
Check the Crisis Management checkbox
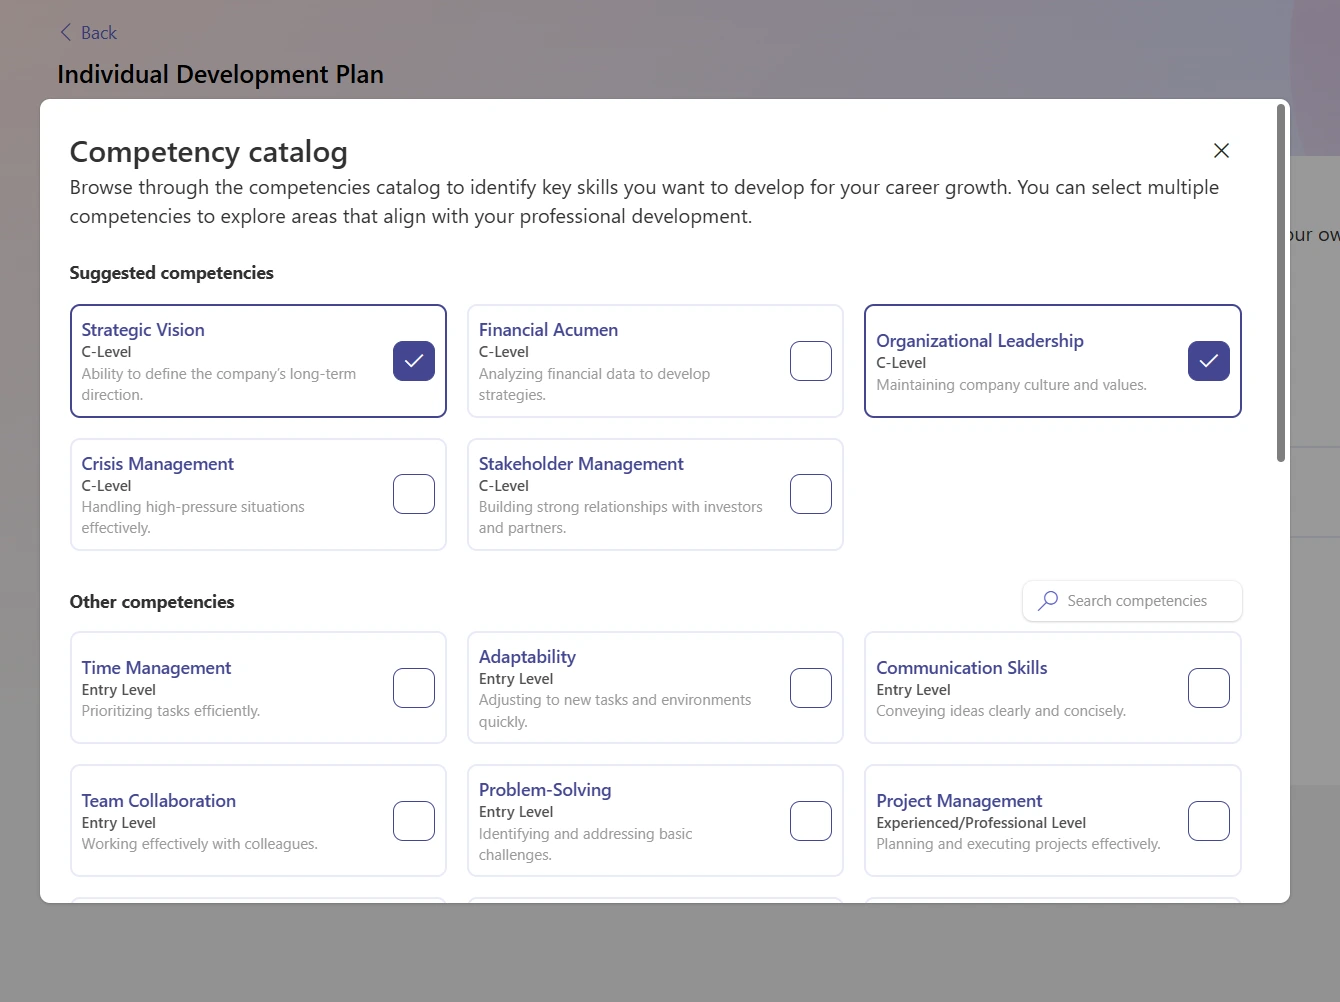pyautogui.click(x=414, y=494)
